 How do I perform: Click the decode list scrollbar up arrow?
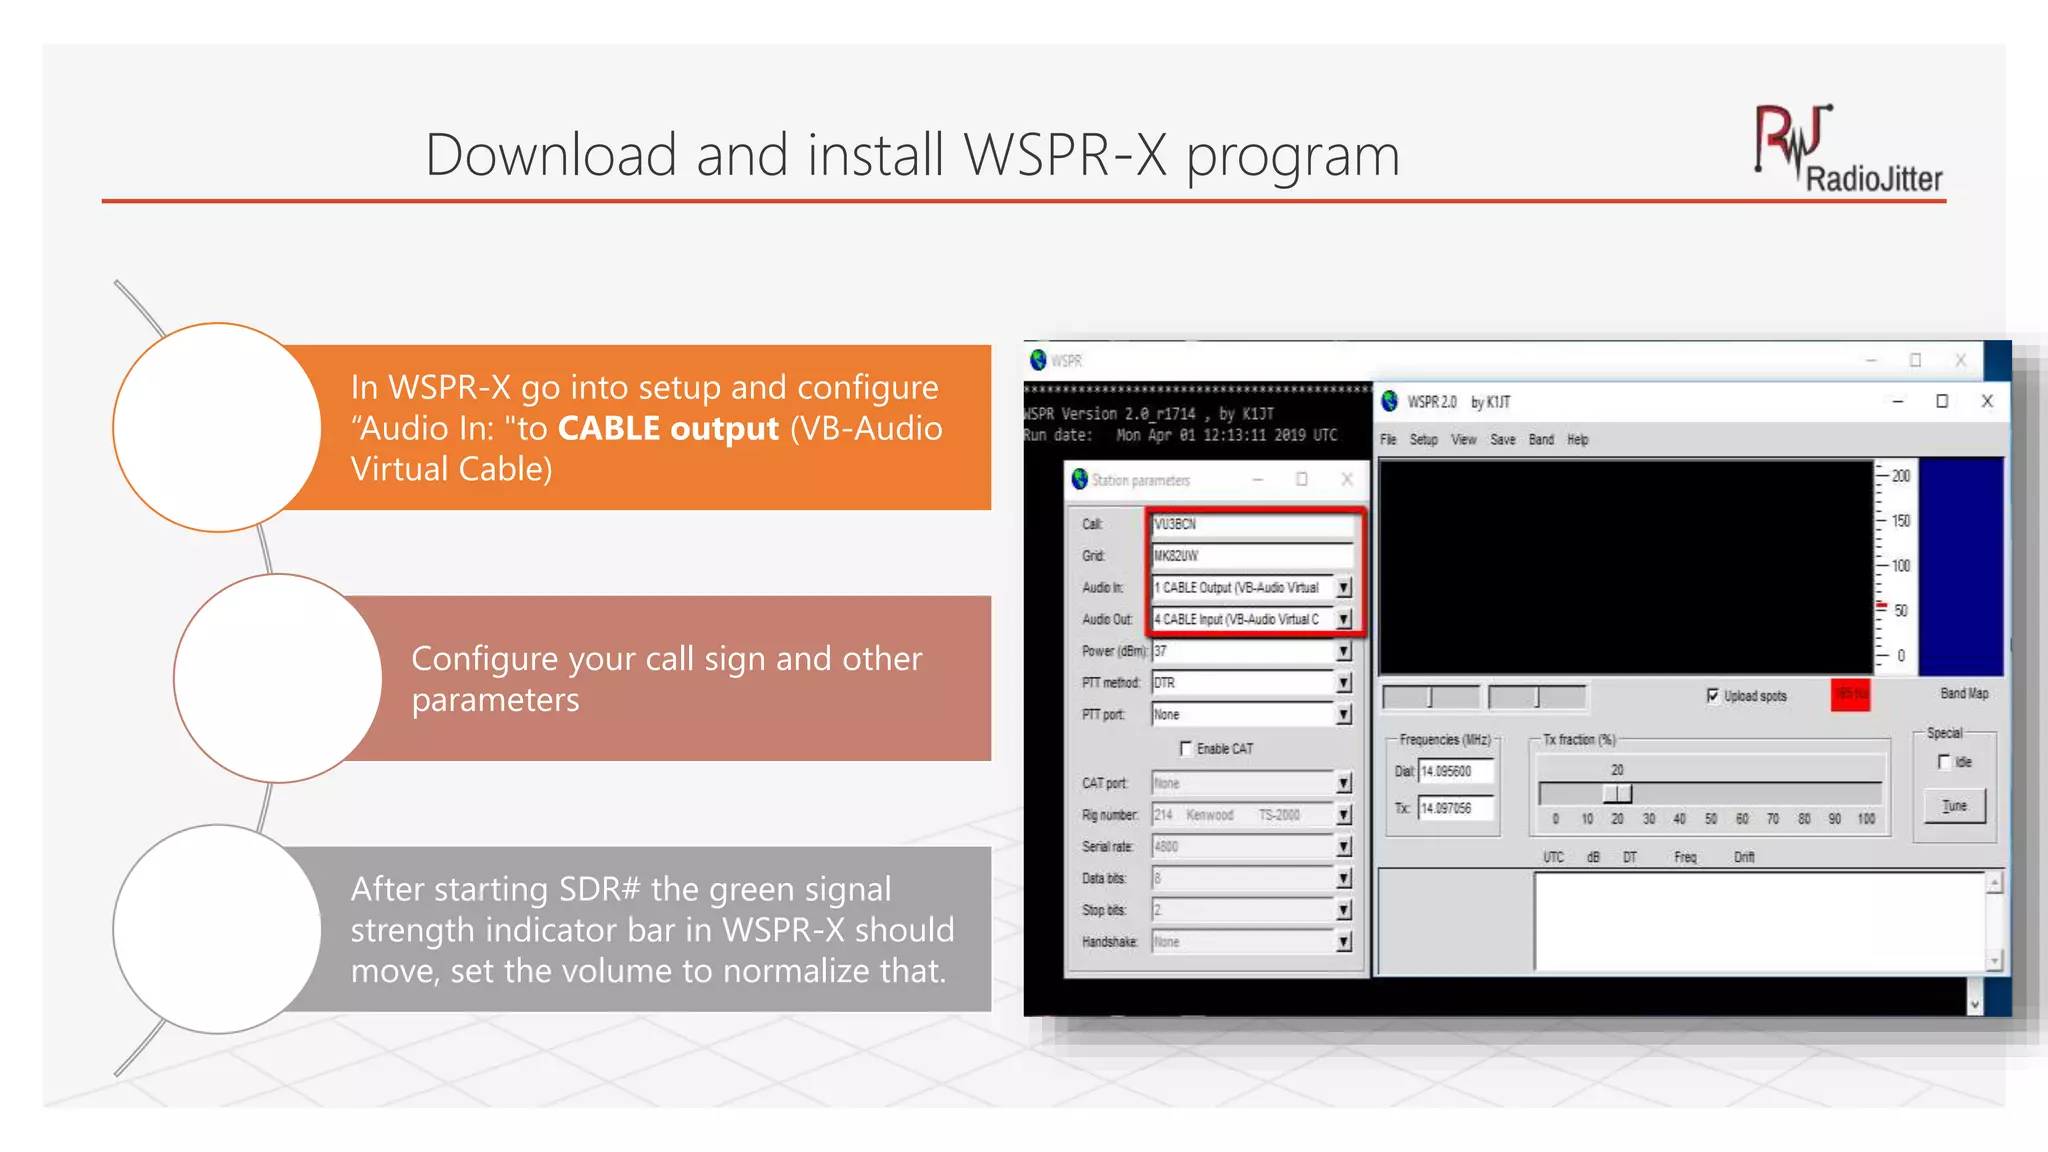[1994, 883]
